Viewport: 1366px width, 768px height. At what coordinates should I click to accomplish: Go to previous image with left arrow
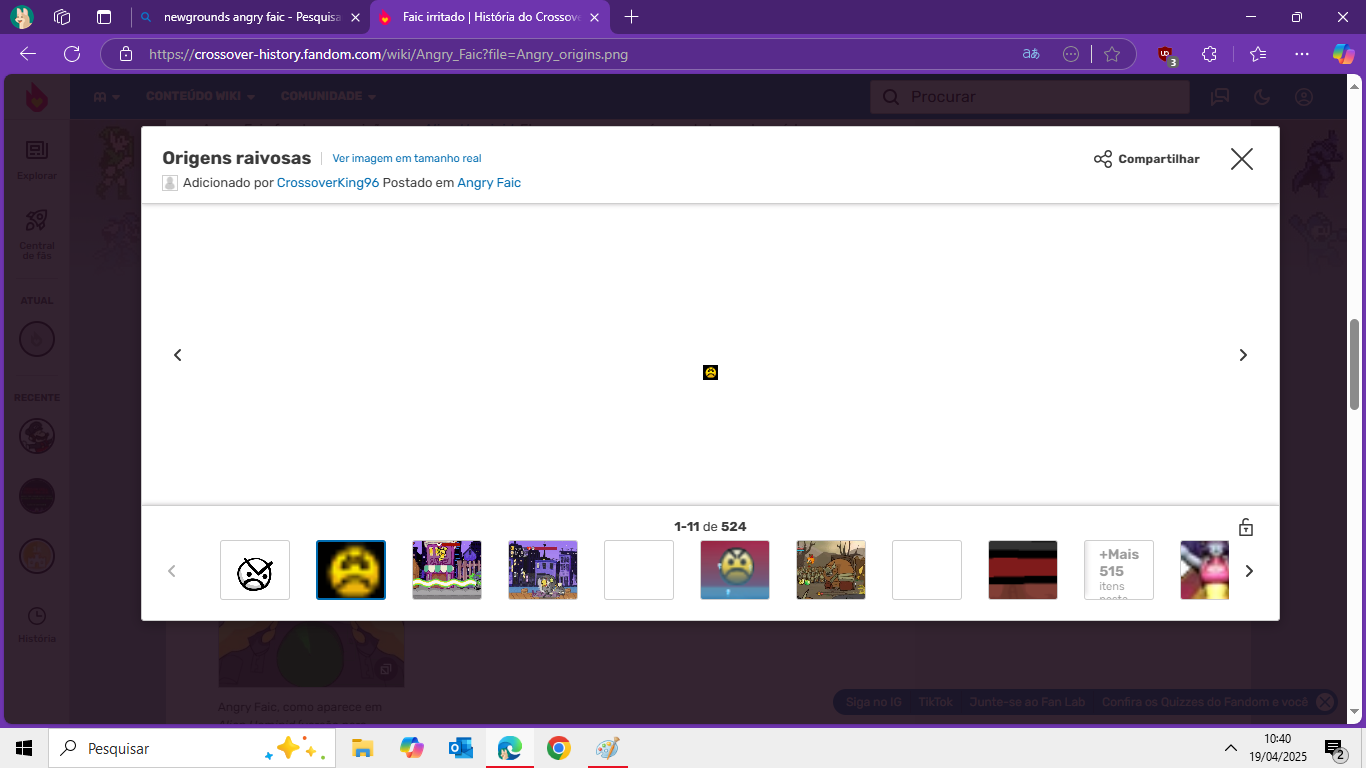point(178,355)
